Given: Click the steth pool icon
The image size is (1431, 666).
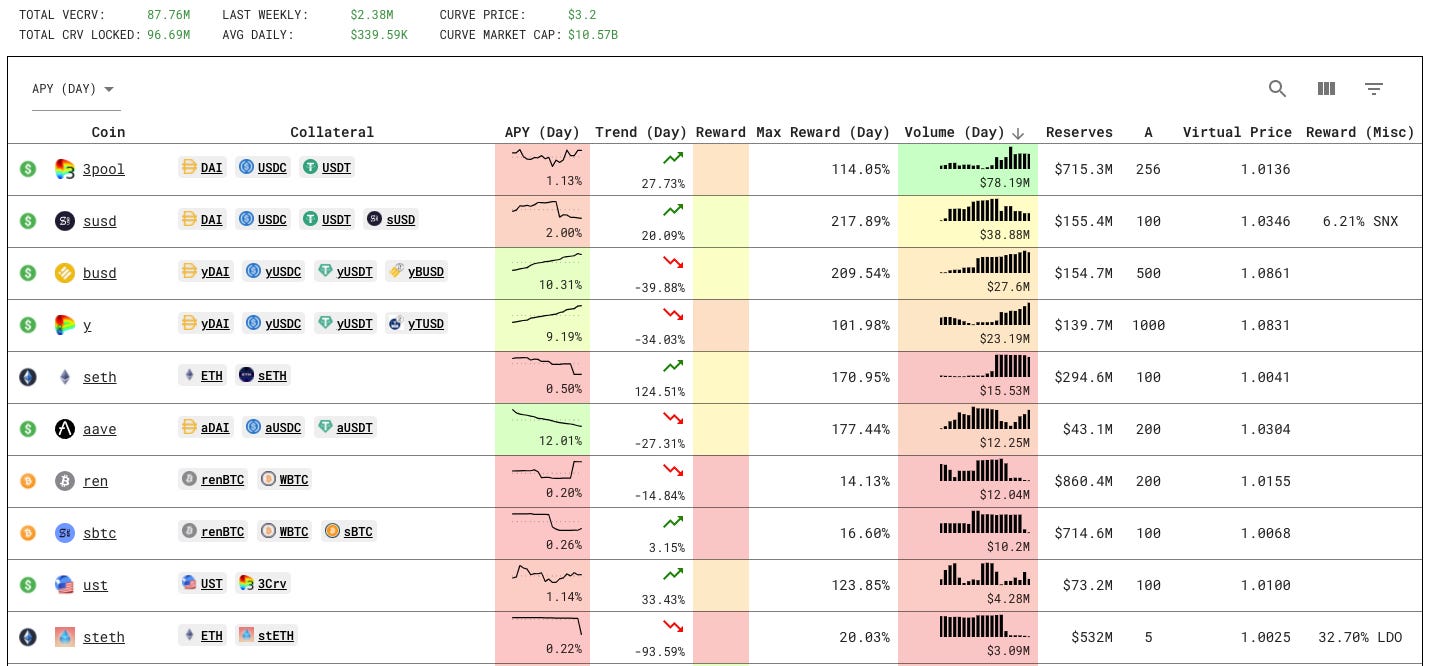Looking at the screenshot, I should click(65, 636).
